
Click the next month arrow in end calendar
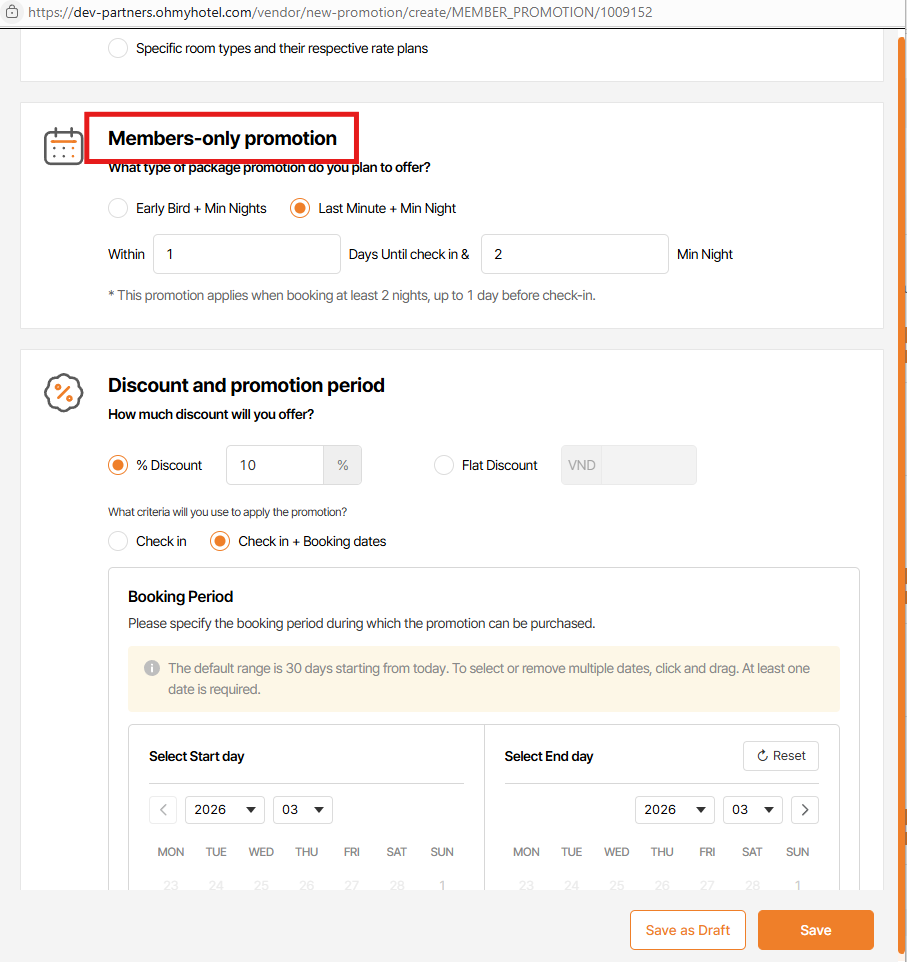pyautogui.click(x=804, y=809)
